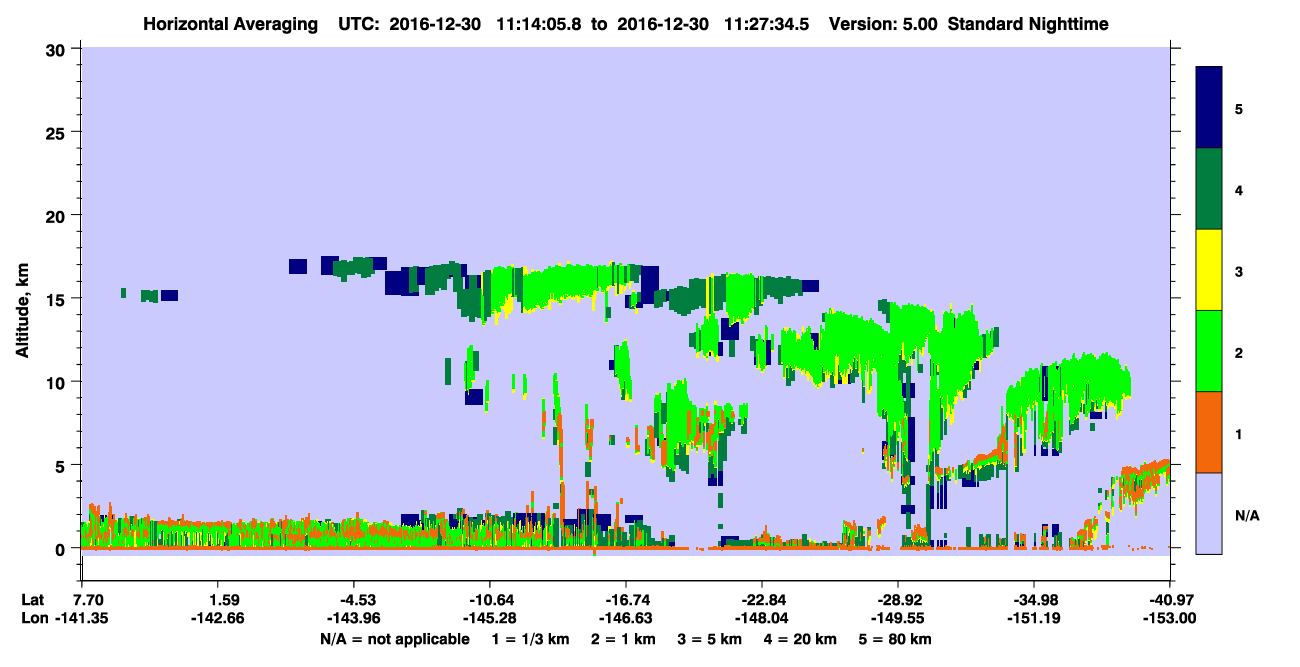This screenshot has width=1300, height=667.
Task: Click the latitude value -34.98
Action: pos(1034,600)
